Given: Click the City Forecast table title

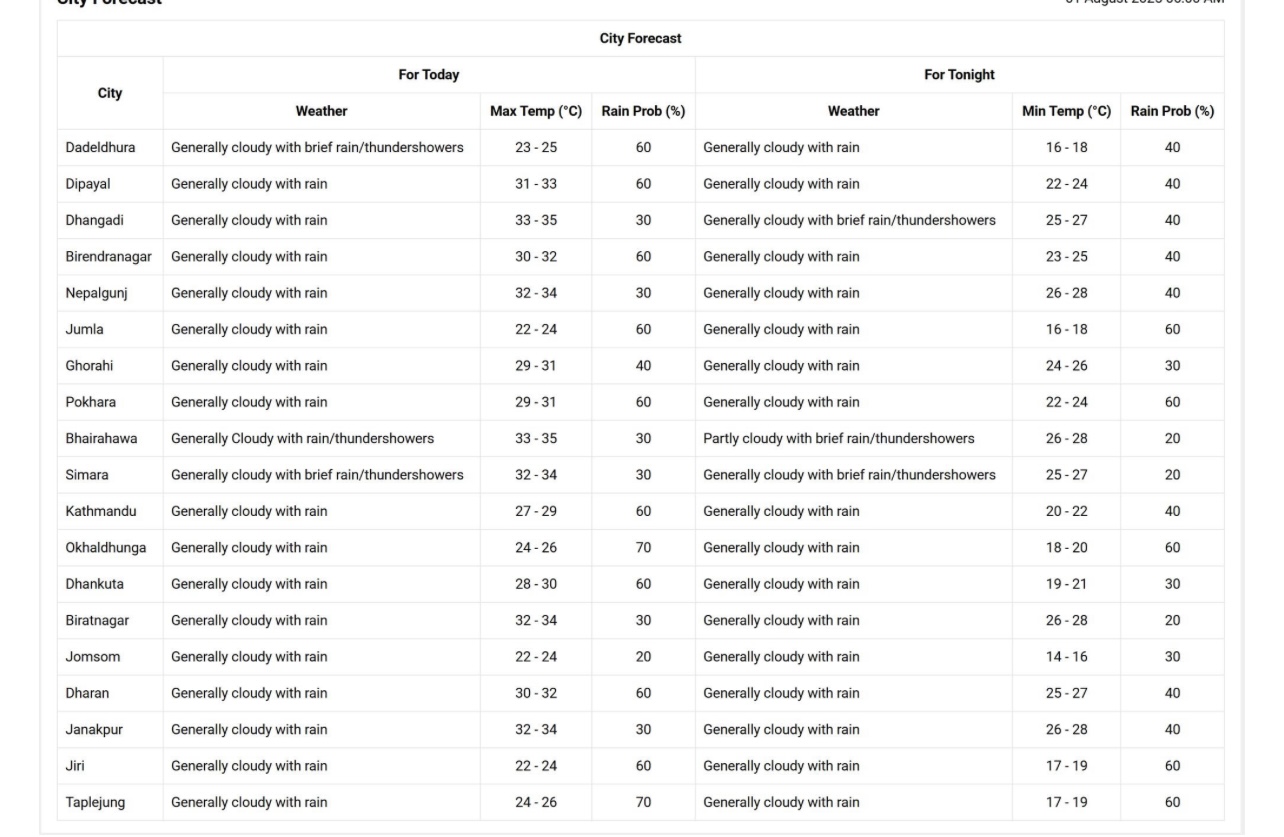Looking at the screenshot, I should [640, 38].
